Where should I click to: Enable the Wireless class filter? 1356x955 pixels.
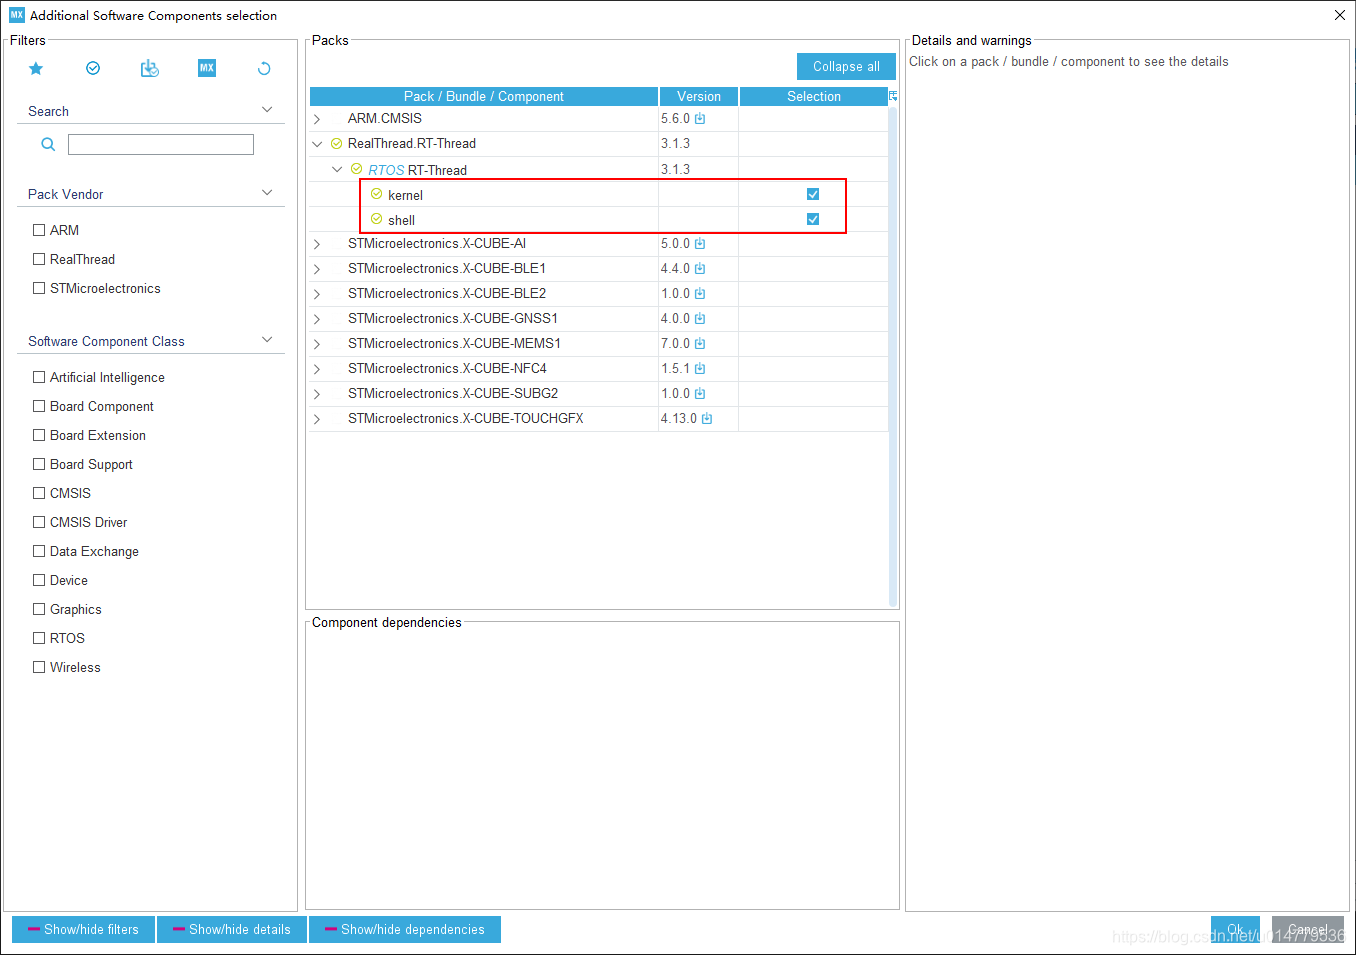pyautogui.click(x=39, y=667)
